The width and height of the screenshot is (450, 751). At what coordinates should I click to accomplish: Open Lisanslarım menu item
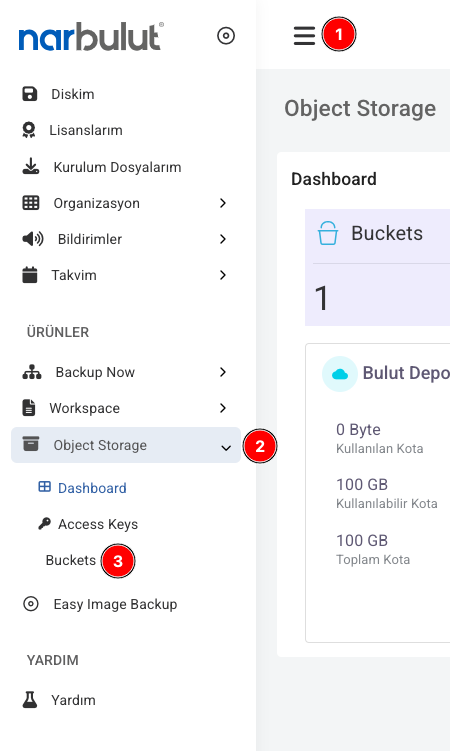coord(86,130)
